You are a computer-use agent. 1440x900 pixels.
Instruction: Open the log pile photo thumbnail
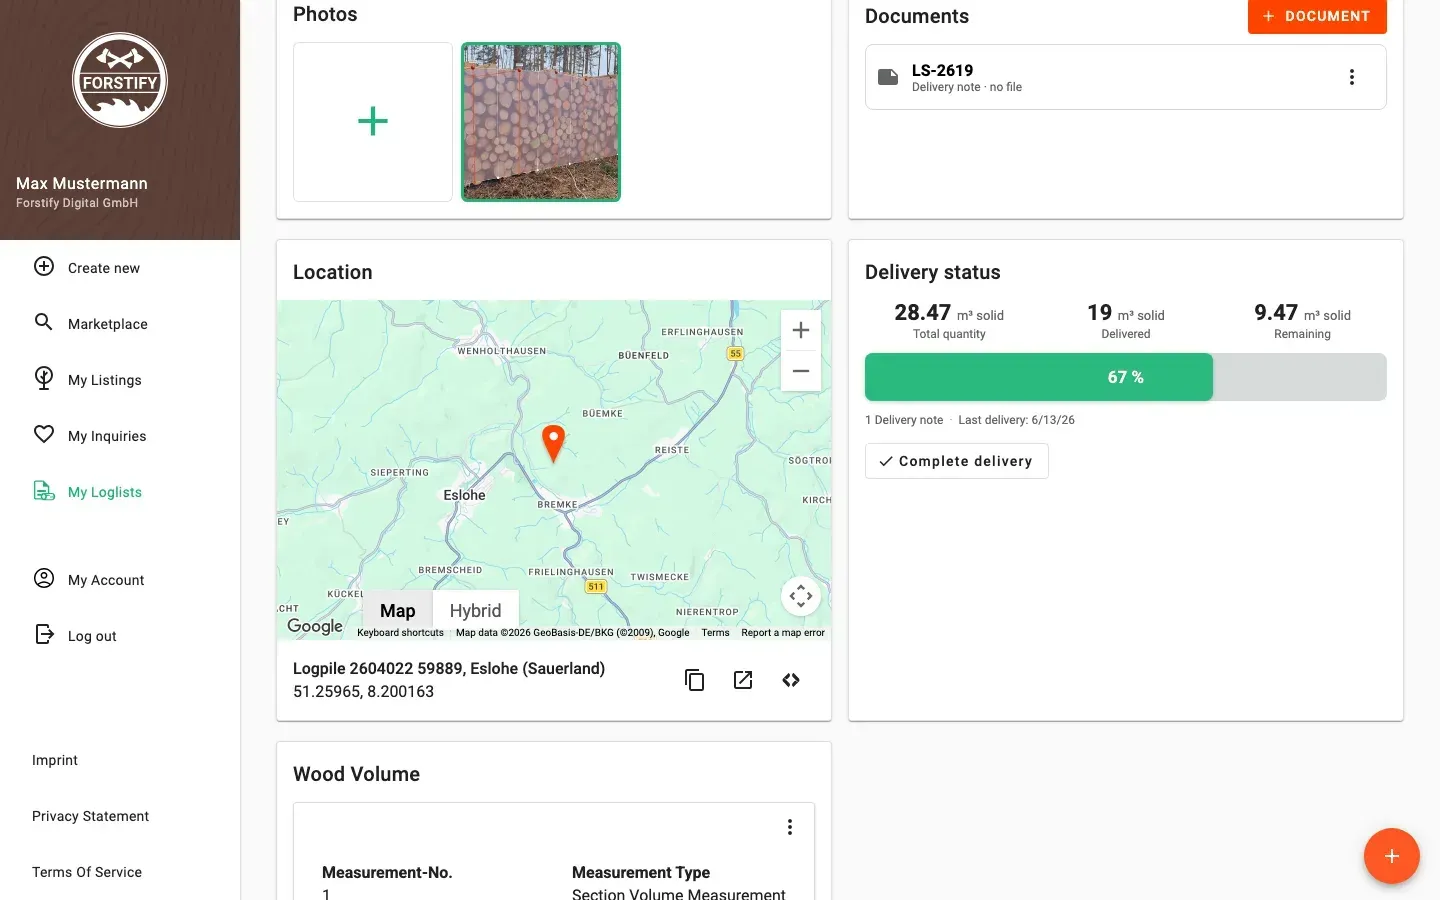point(541,122)
